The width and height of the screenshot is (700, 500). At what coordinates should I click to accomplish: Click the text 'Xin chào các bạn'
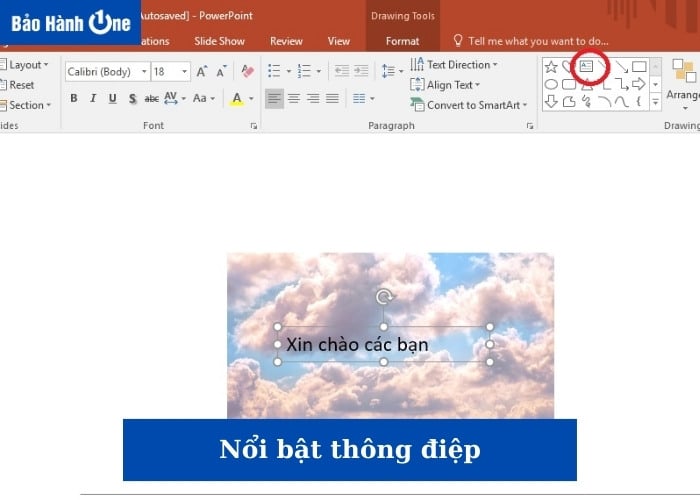pyautogui.click(x=357, y=344)
